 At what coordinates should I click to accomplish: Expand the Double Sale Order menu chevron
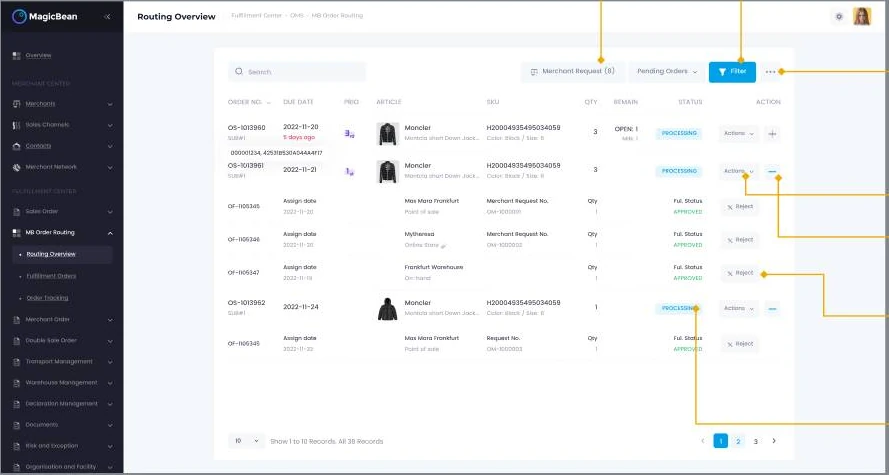[109, 341]
